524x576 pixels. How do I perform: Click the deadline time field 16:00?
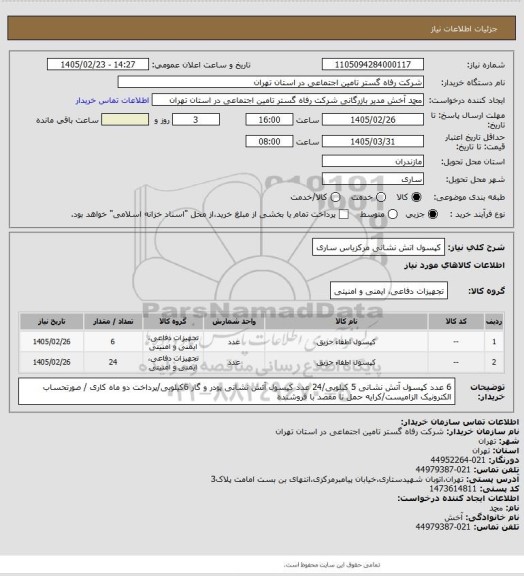click(x=269, y=120)
